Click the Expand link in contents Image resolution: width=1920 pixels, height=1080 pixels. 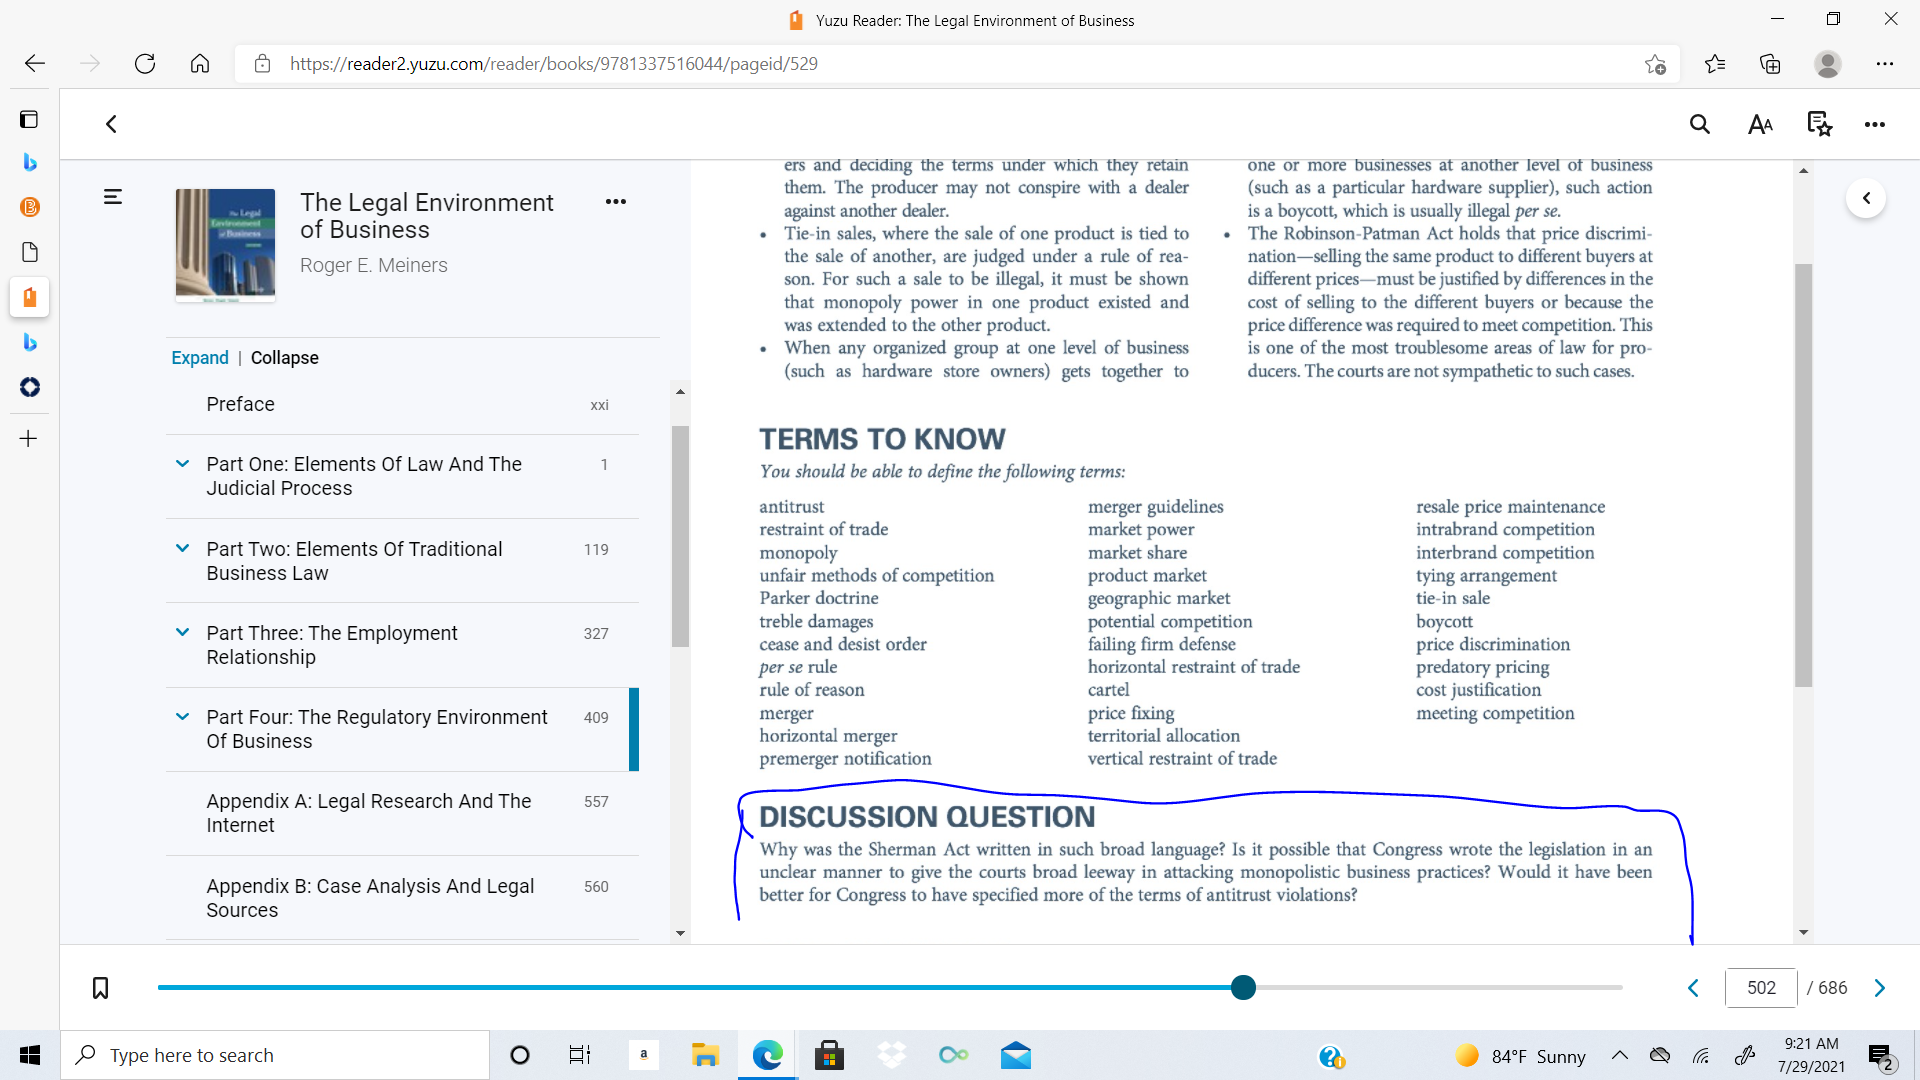[x=200, y=358]
